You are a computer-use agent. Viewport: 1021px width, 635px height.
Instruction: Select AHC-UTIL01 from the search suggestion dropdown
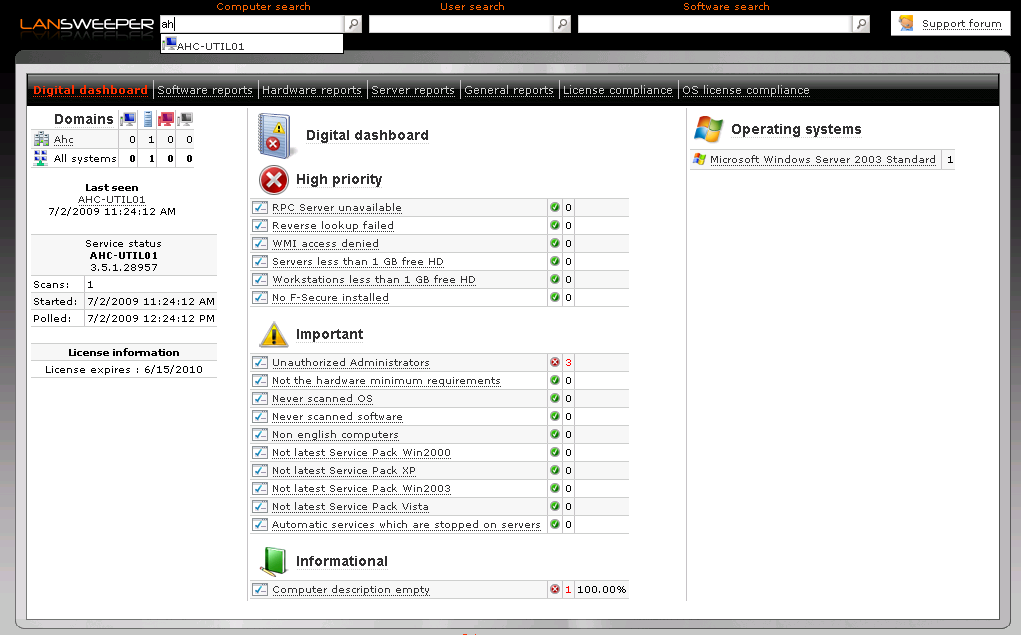pos(210,45)
